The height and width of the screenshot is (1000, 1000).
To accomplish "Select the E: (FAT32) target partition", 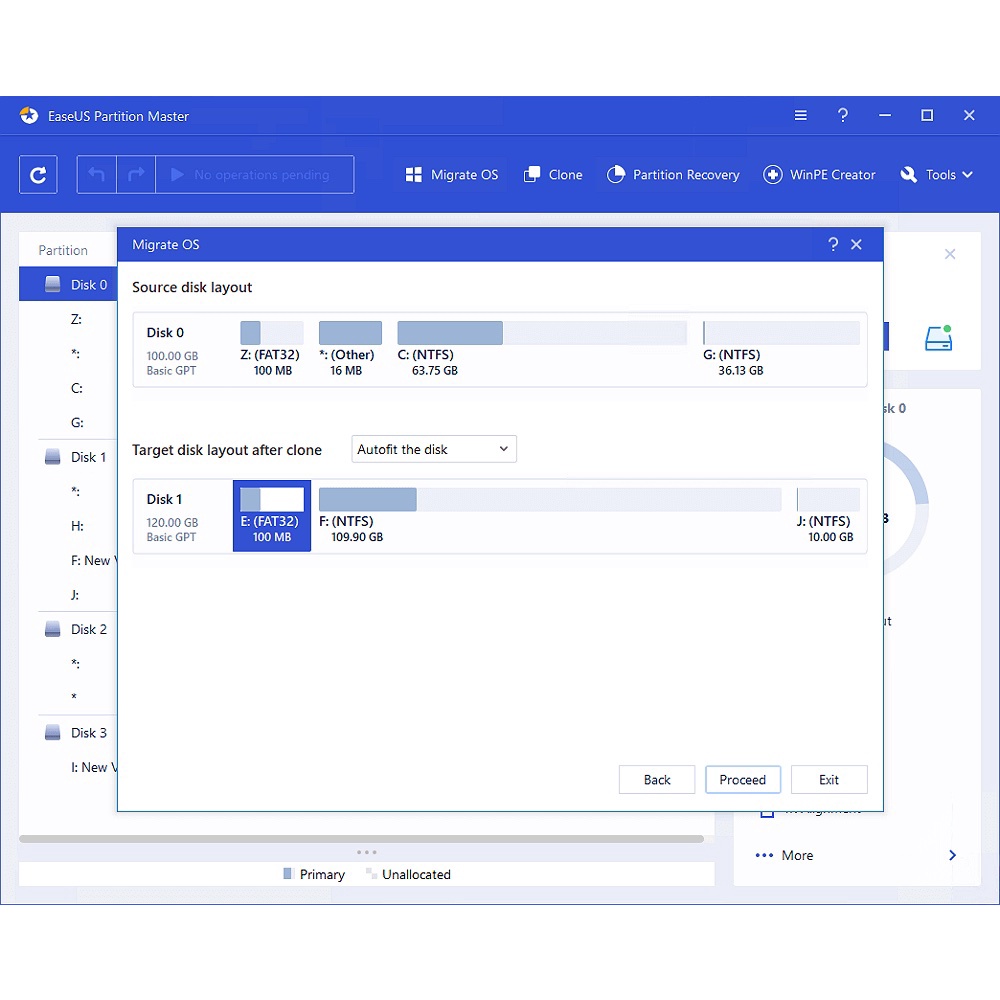I will click(x=272, y=516).
